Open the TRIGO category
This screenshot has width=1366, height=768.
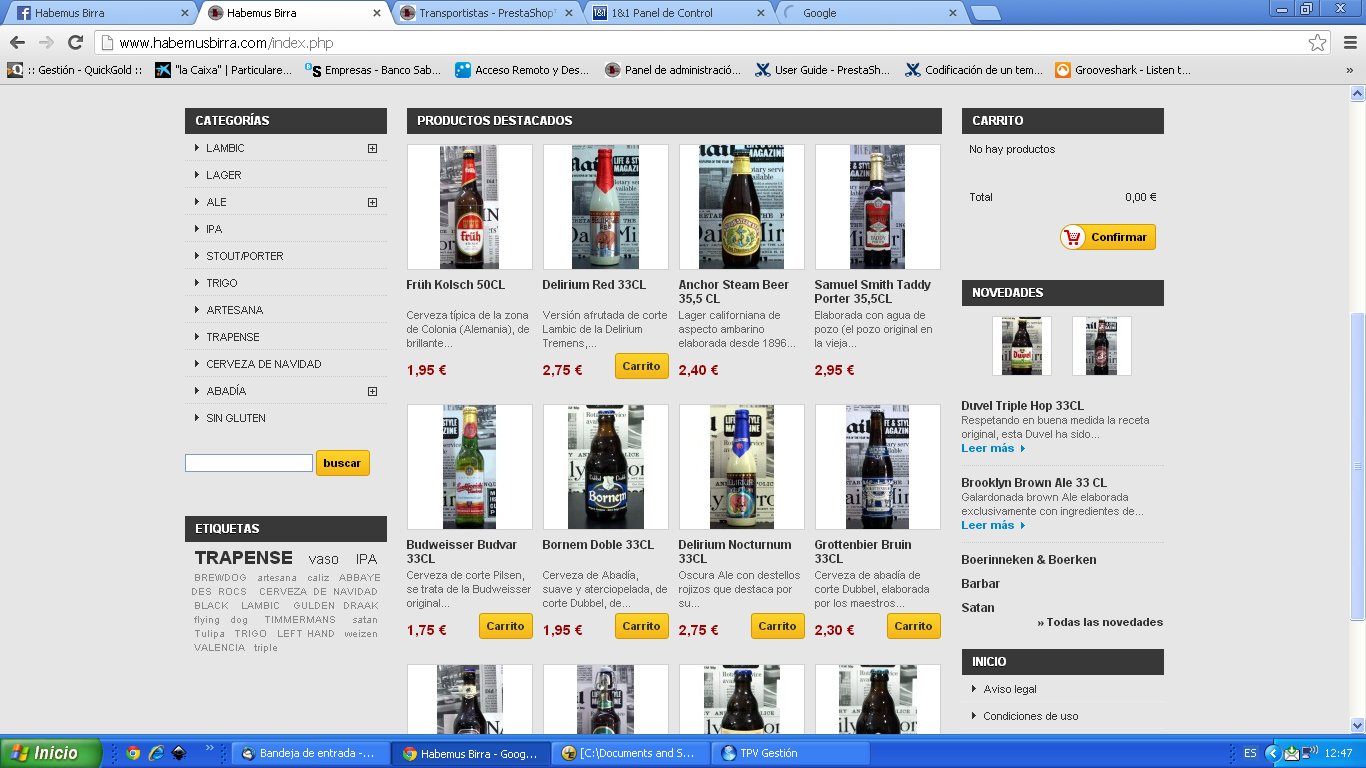point(222,283)
